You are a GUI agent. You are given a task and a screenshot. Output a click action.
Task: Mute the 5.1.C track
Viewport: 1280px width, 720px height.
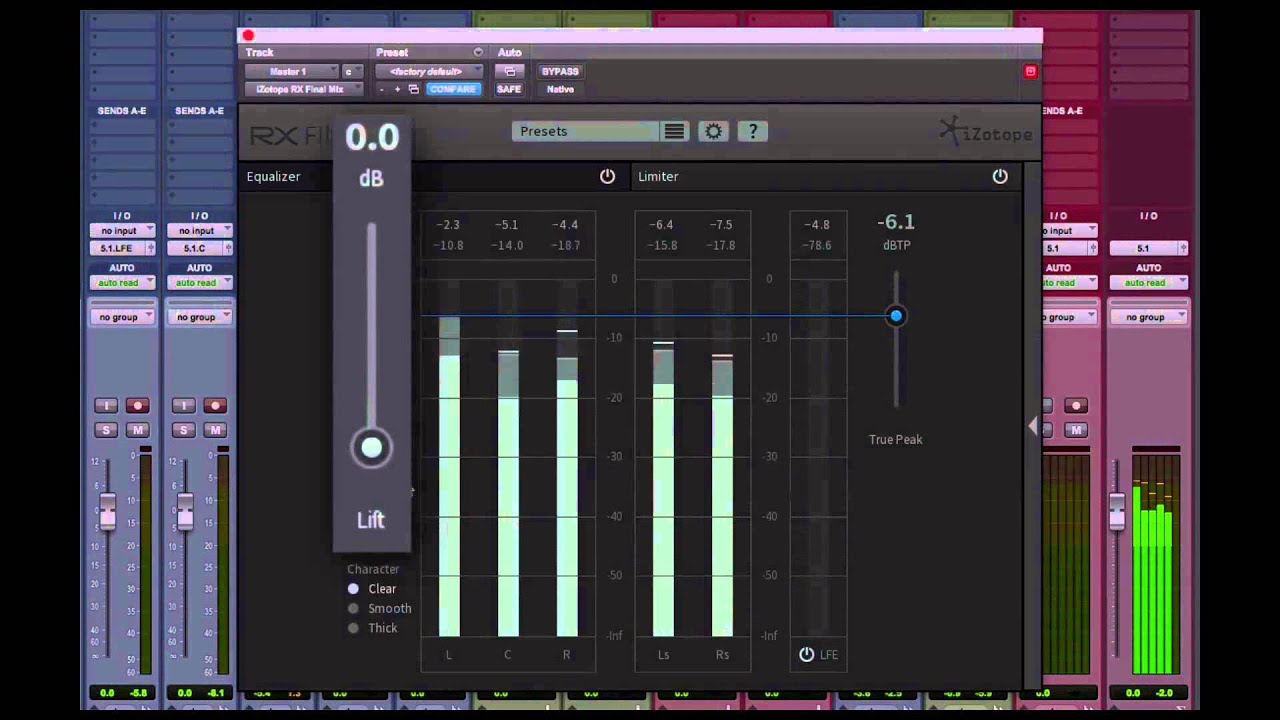tap(215, 430)
